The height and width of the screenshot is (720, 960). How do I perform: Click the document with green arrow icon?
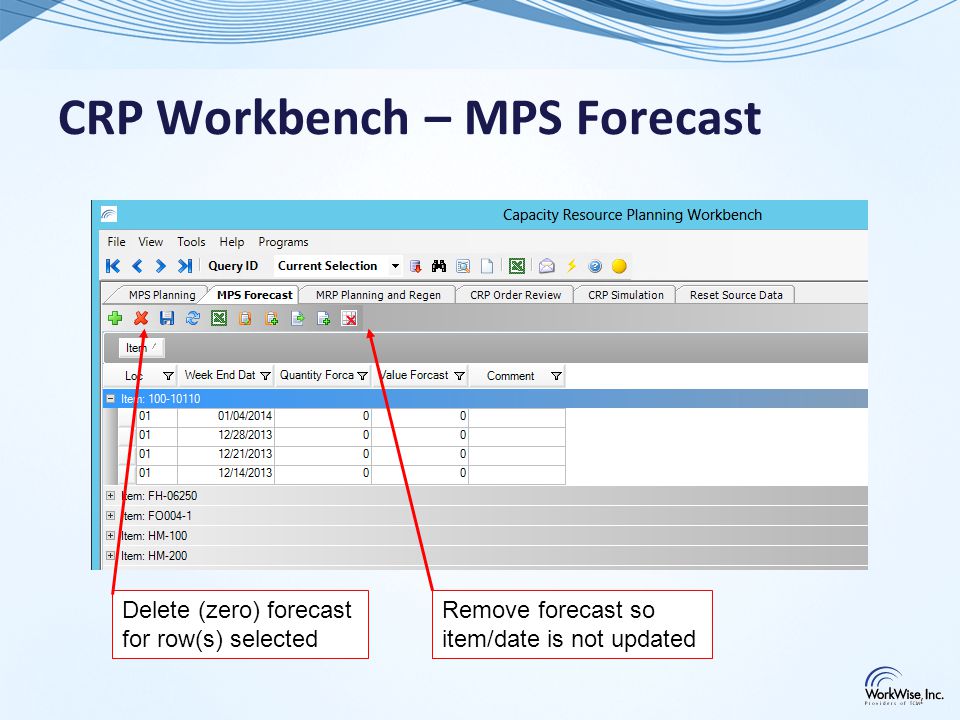(x=298, y=318)
